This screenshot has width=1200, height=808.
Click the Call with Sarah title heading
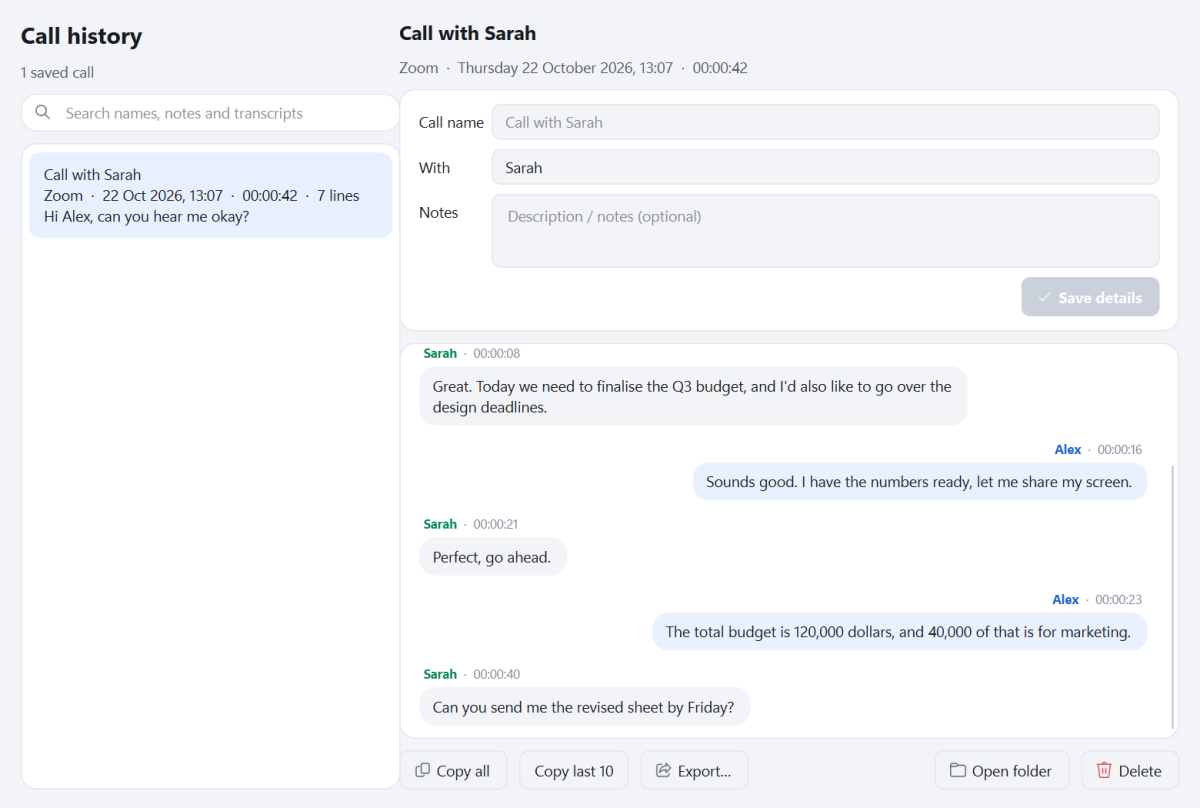click(x=468, y=33)
